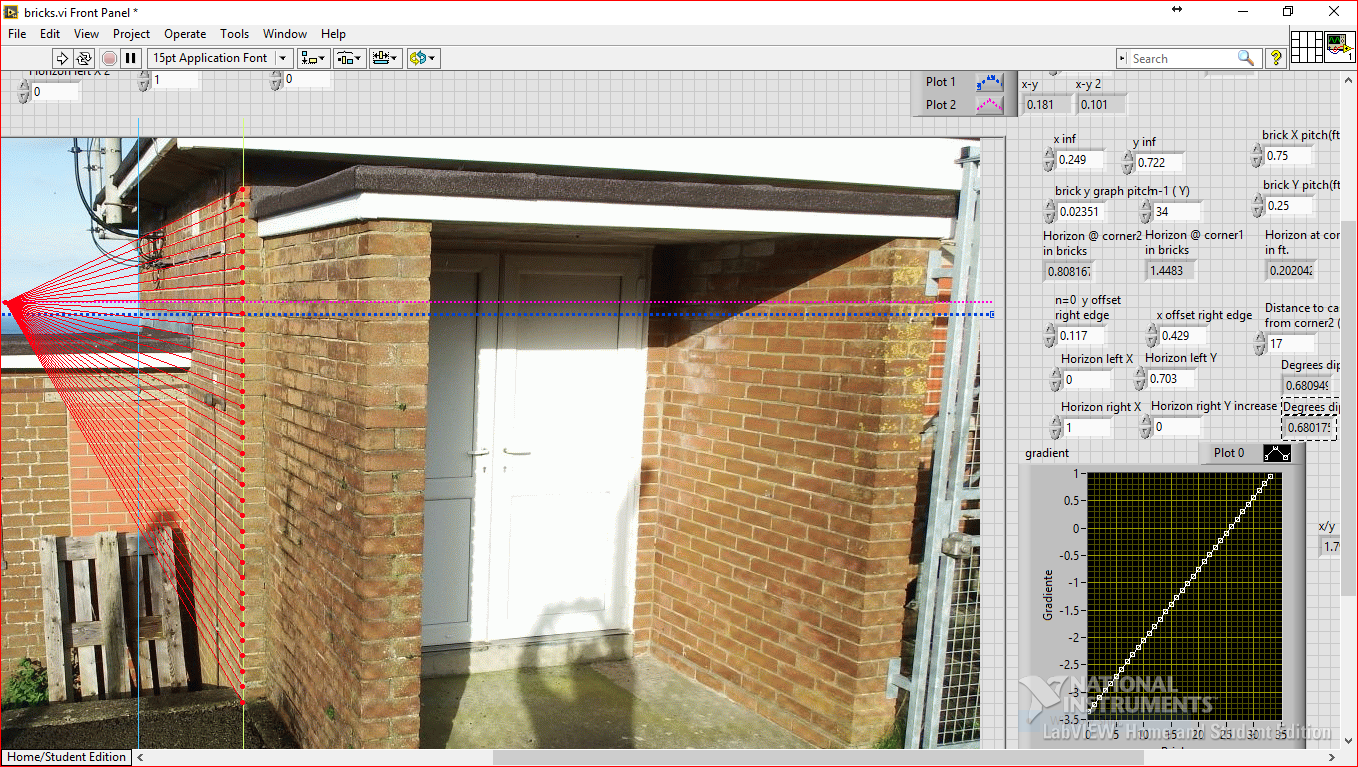Click the search magnifier icon
The height and width of the screenshot is (767, 1358).
point(1245,58)
